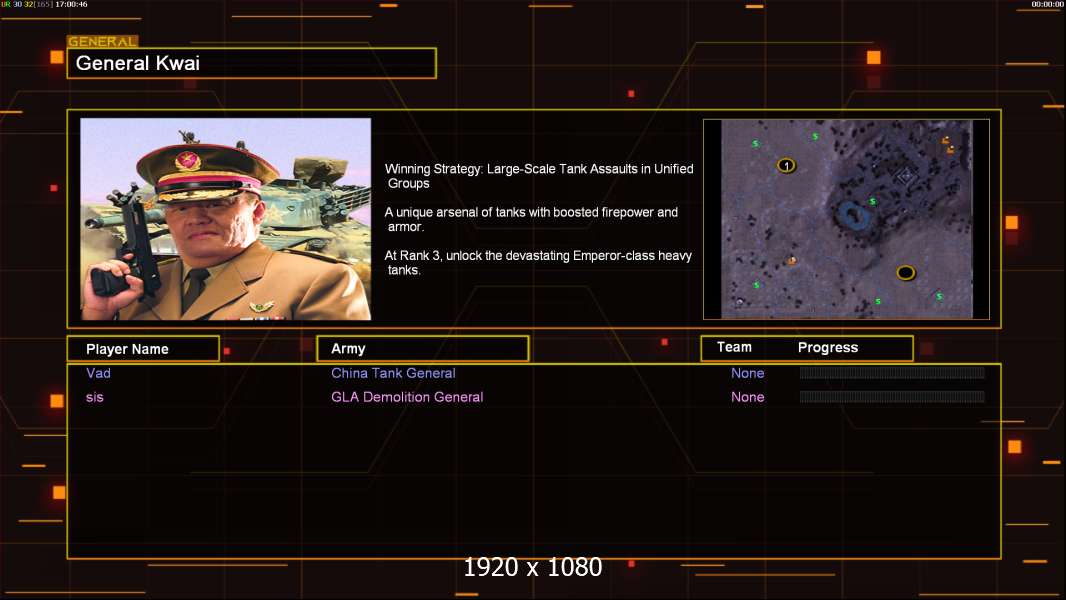Click Vad's loading progress bar
The image size is (1066, 600).
892,372
